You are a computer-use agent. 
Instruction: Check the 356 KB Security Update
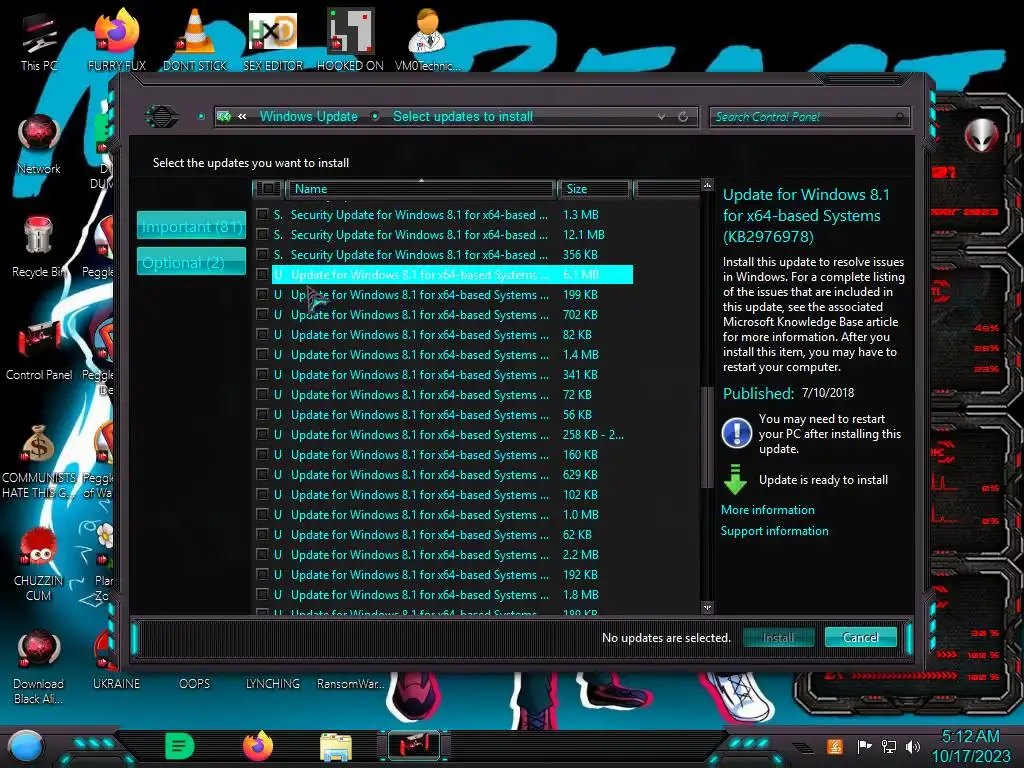(263, 255)
